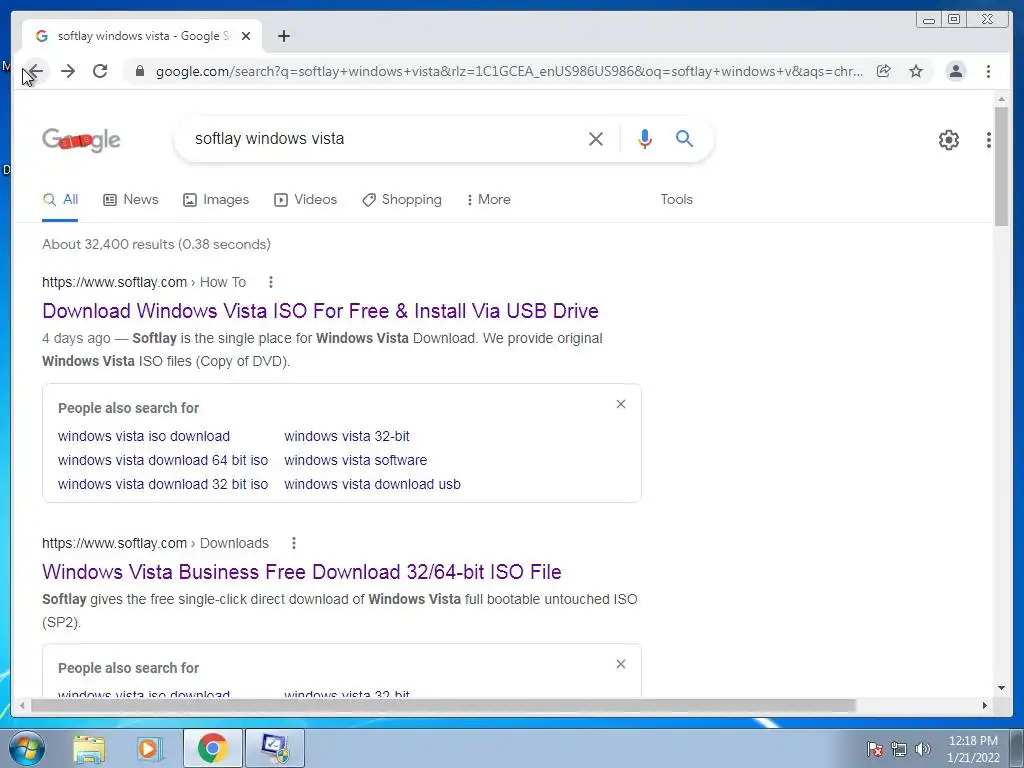Search for windows vista iso download
Image resolution: width=1024 pixels, height=768 pixels.
(144, 436)
